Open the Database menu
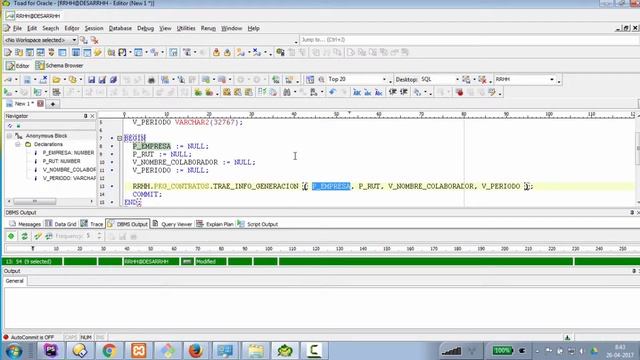Image resolution: width=640 pixels, height=360 pixels. (x=120, y=28)
